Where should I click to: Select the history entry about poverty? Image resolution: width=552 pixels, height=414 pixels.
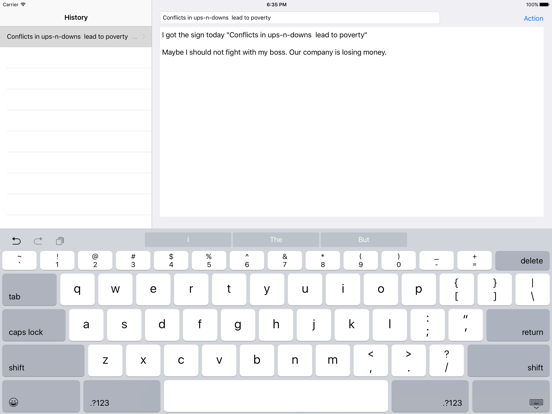[x=76, y=37]
